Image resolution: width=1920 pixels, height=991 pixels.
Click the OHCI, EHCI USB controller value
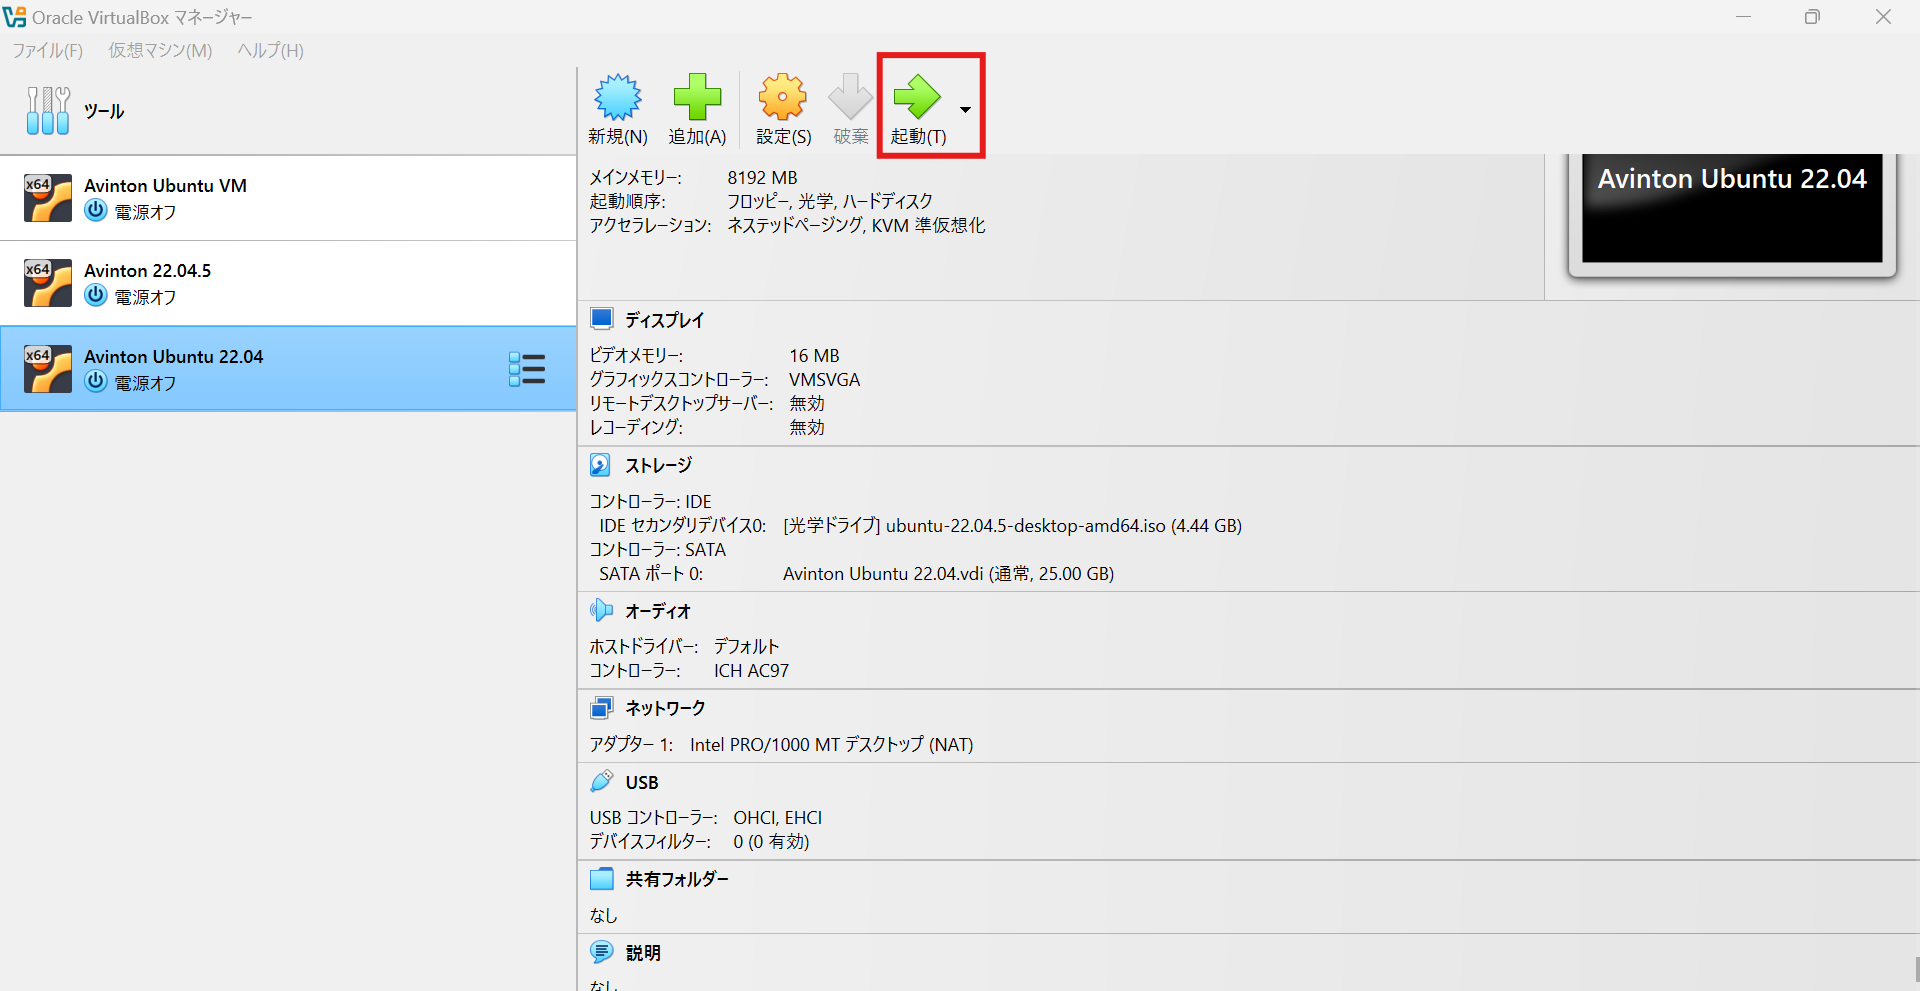[777, 818]
